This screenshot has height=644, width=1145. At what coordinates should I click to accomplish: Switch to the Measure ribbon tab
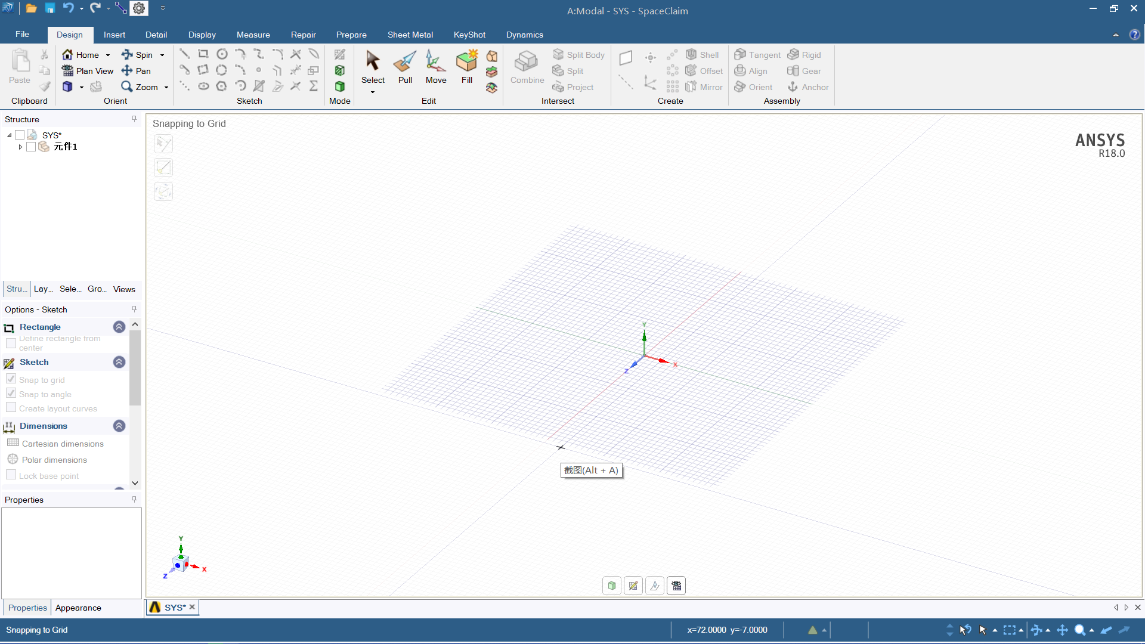(x=253, y=35)
